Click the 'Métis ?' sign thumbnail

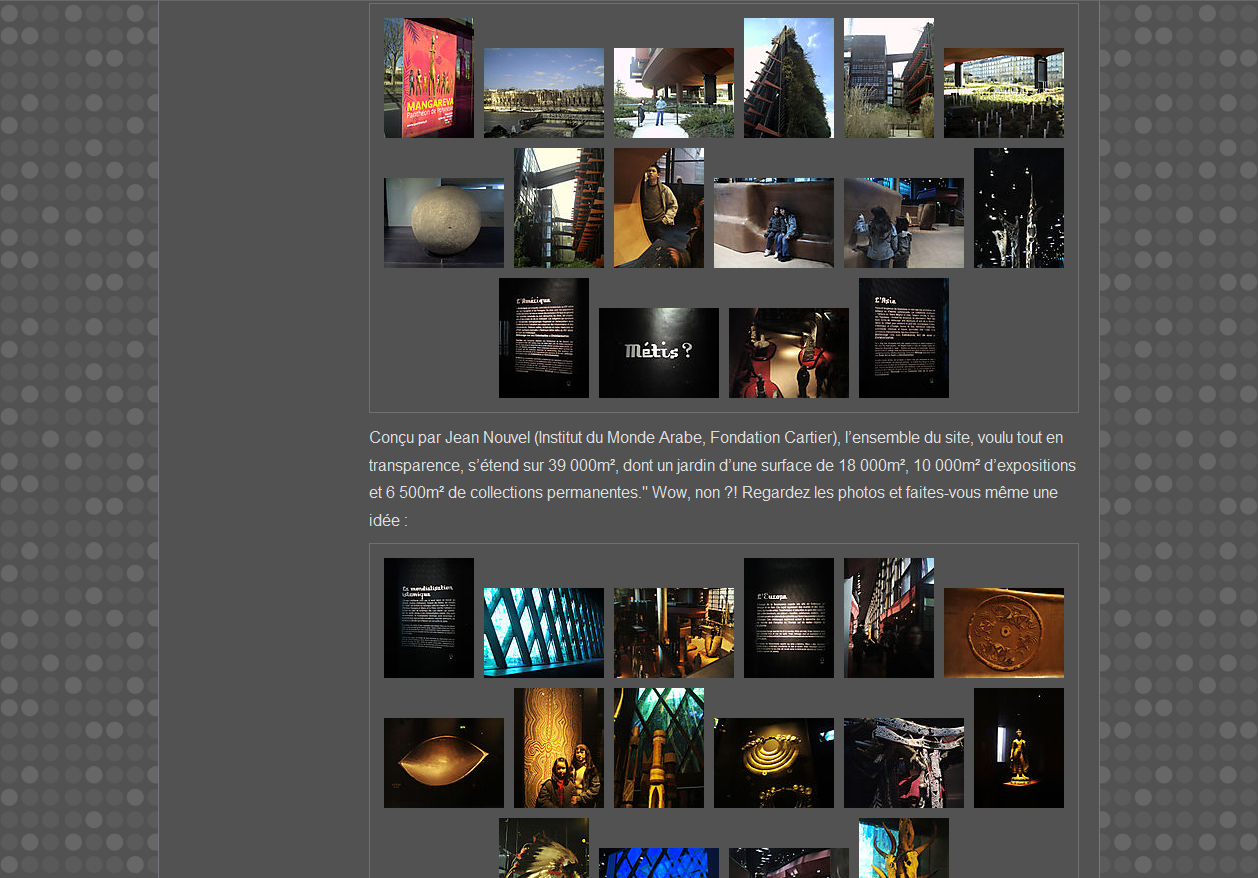point(658,352)
